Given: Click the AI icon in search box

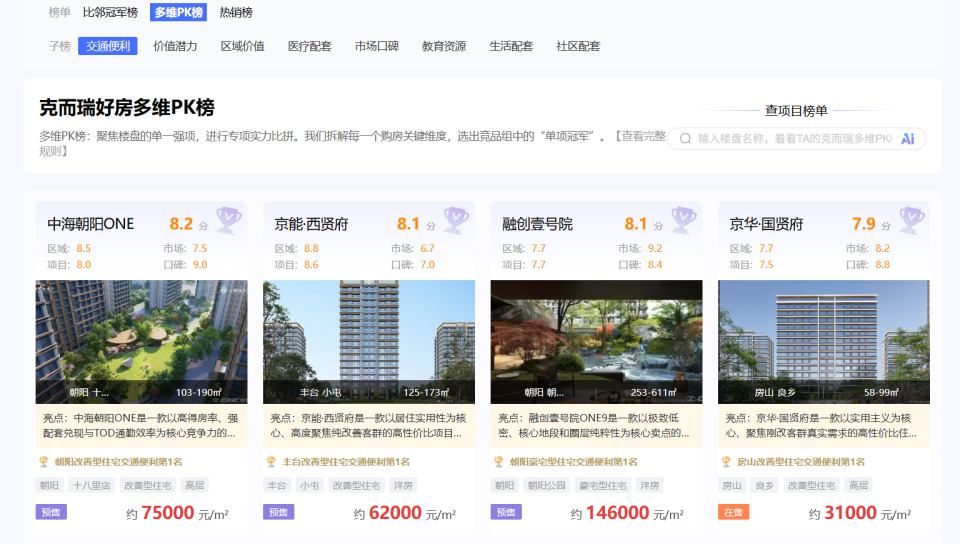Looking at the screenshot, I should [x=907, y=139].
